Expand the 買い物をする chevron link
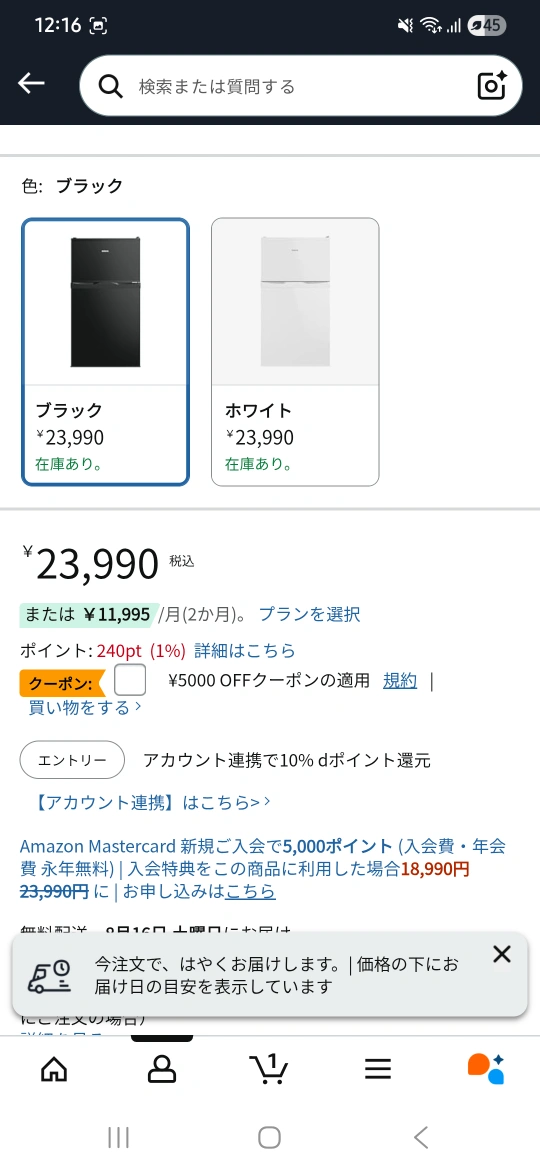The width and height of the screenshot is (540, 1170). click(x=84, y=707)
